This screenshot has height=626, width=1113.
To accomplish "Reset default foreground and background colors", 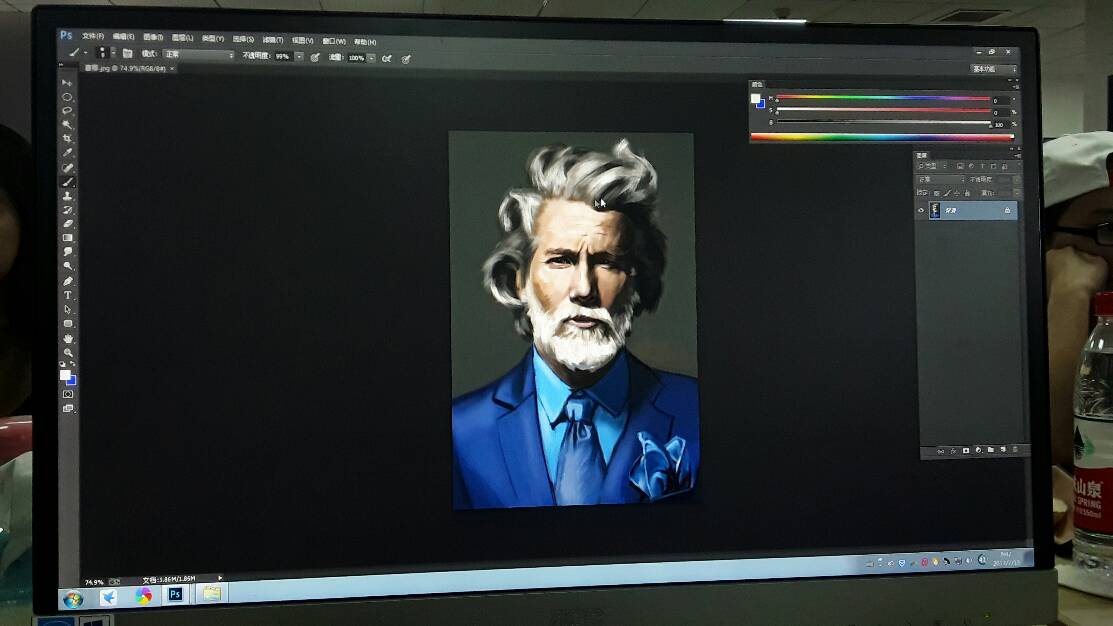I will pyautogui.click(x=62, y=365).
